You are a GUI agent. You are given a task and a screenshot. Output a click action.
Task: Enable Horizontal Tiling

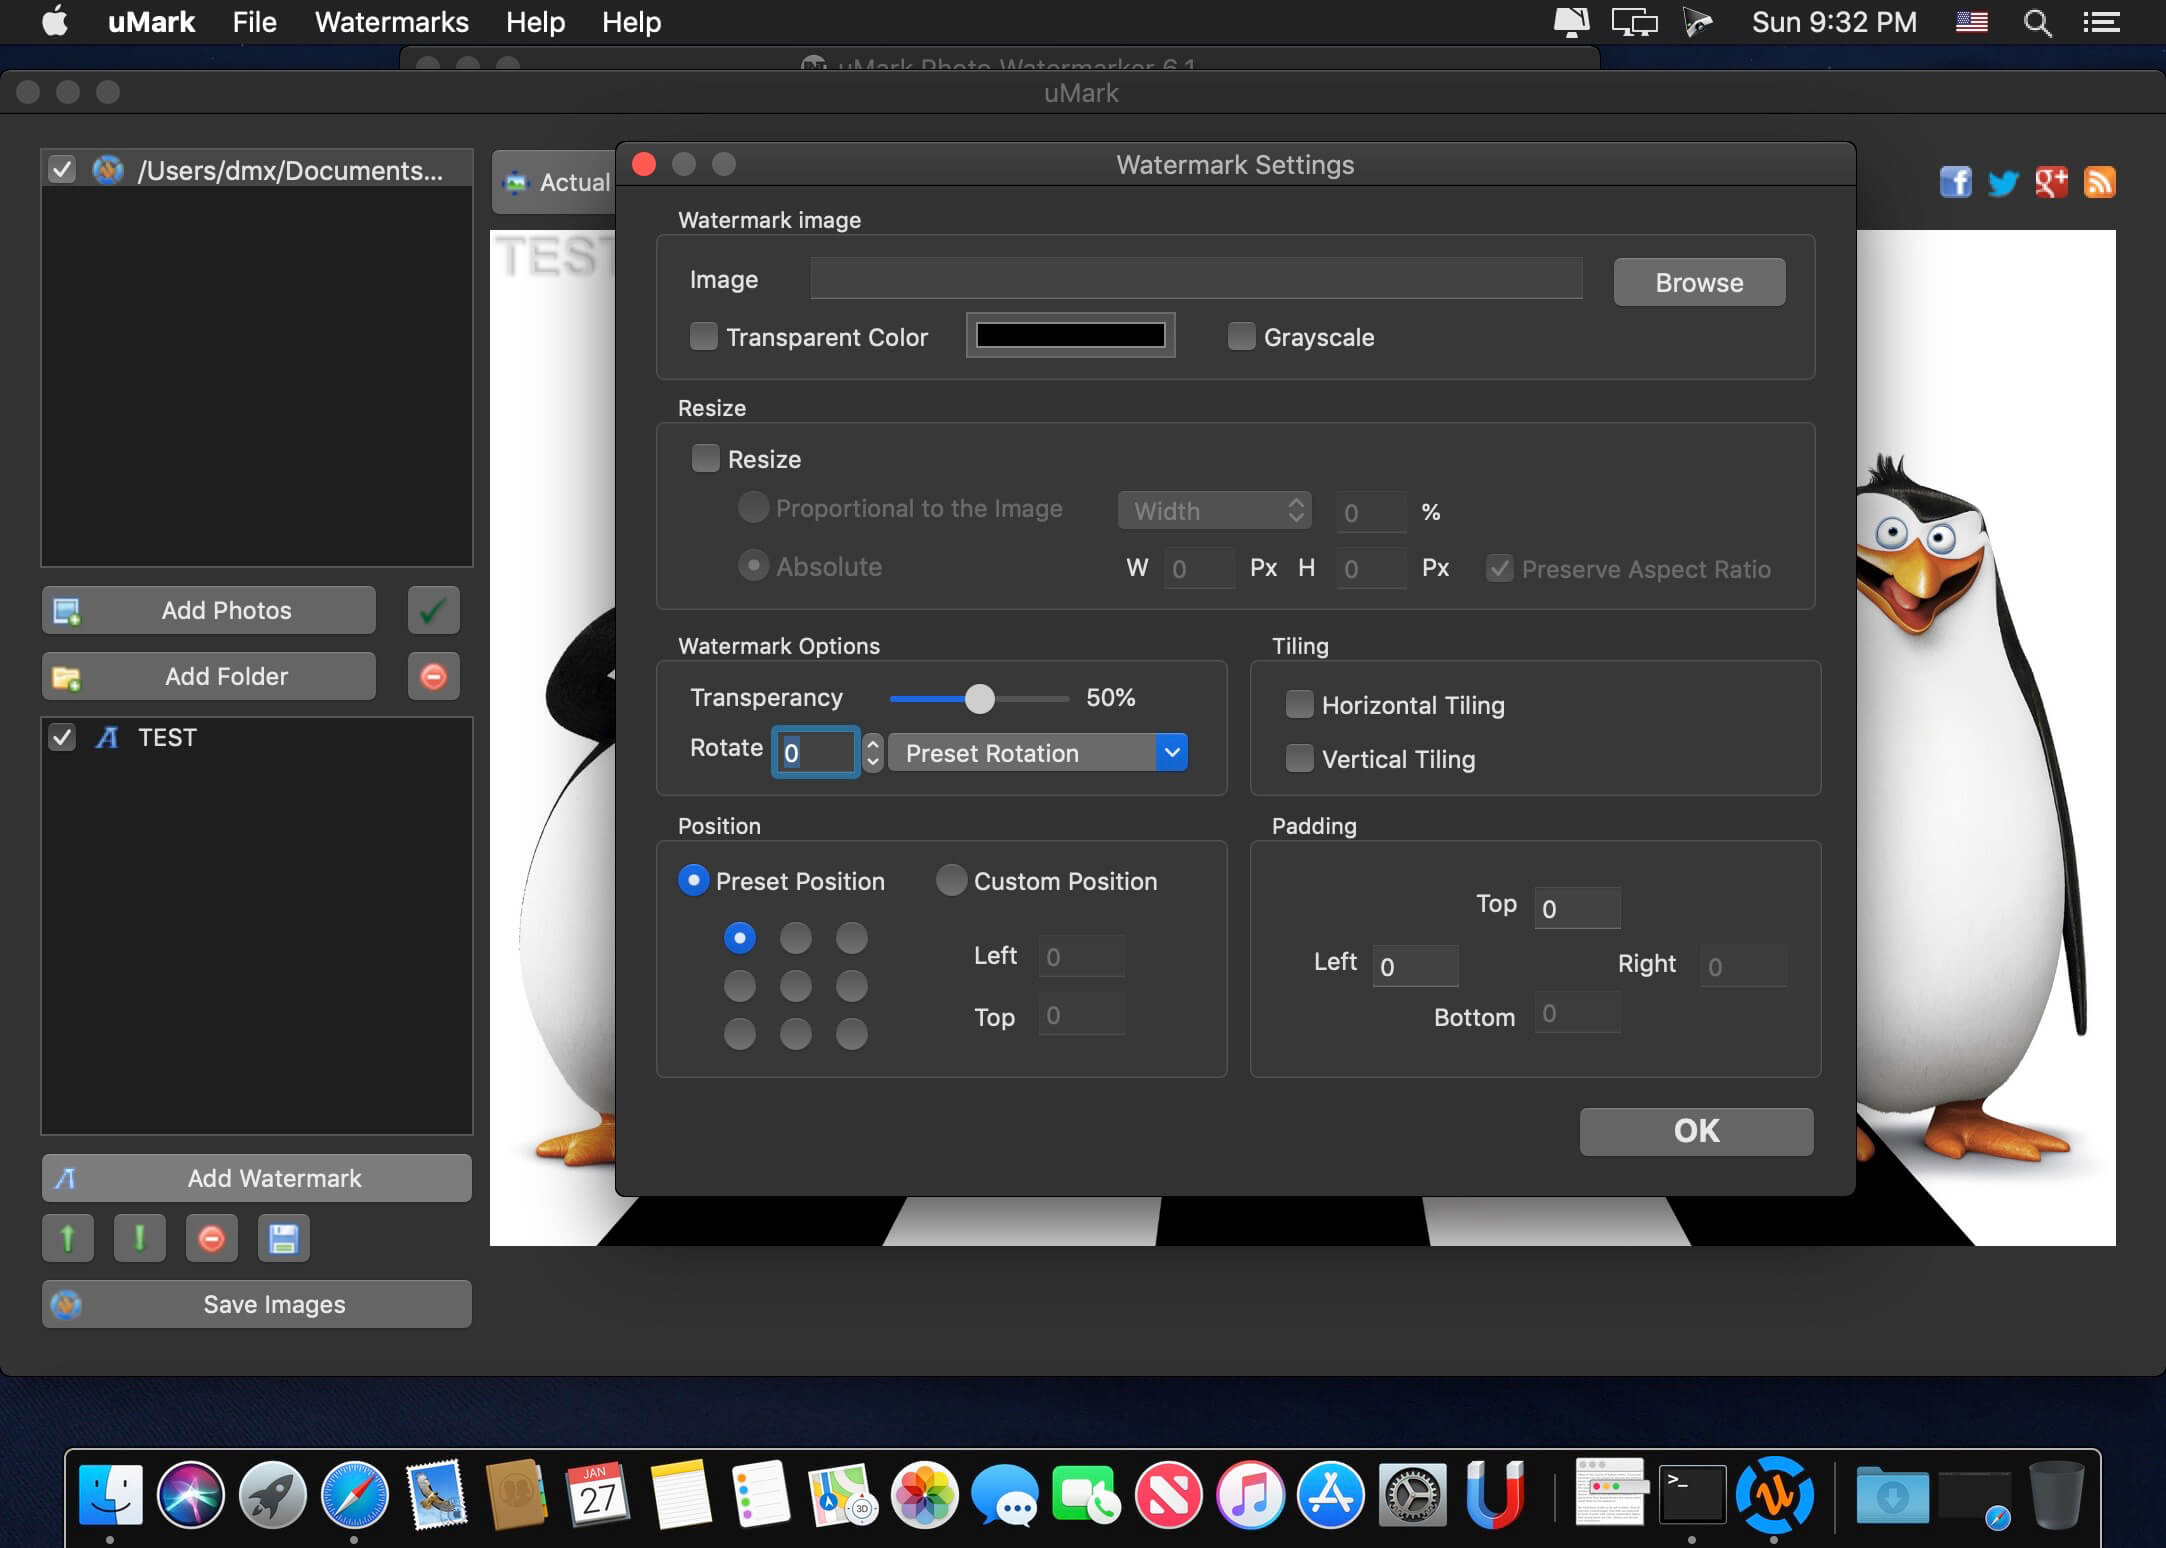tap(1299, 704)
